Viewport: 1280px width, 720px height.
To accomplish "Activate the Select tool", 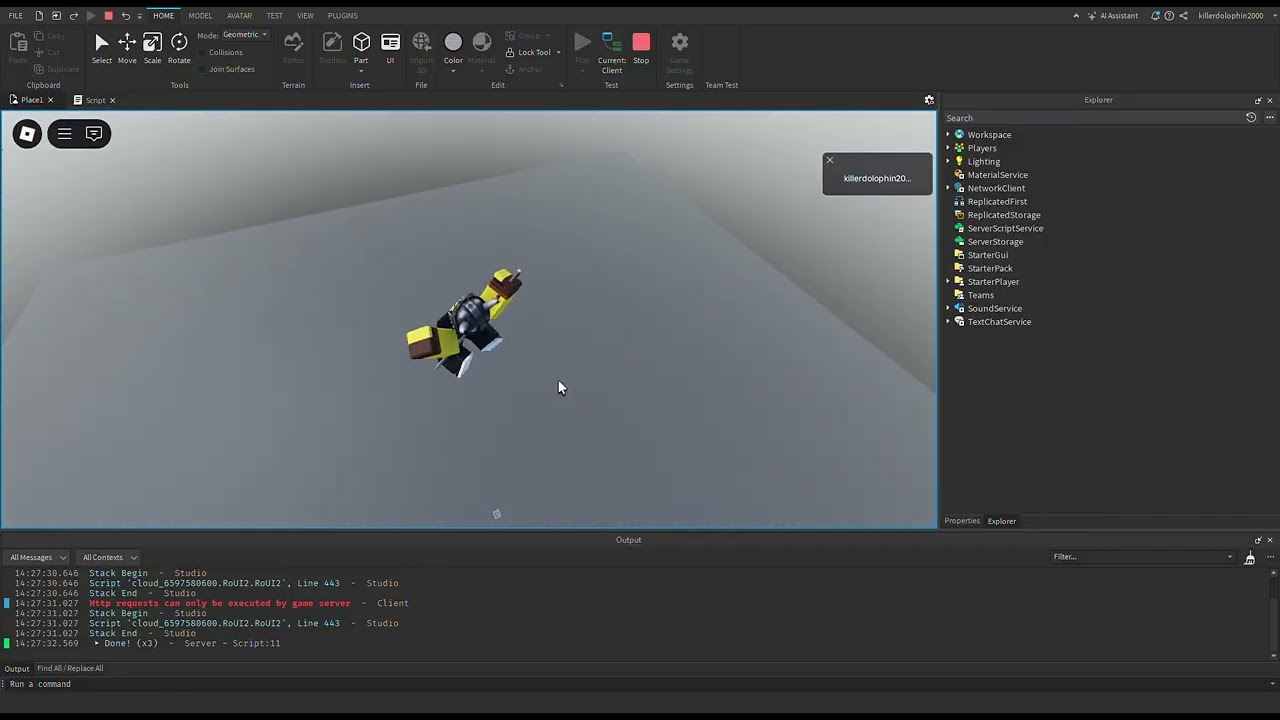I will click(x=101, y=47).
